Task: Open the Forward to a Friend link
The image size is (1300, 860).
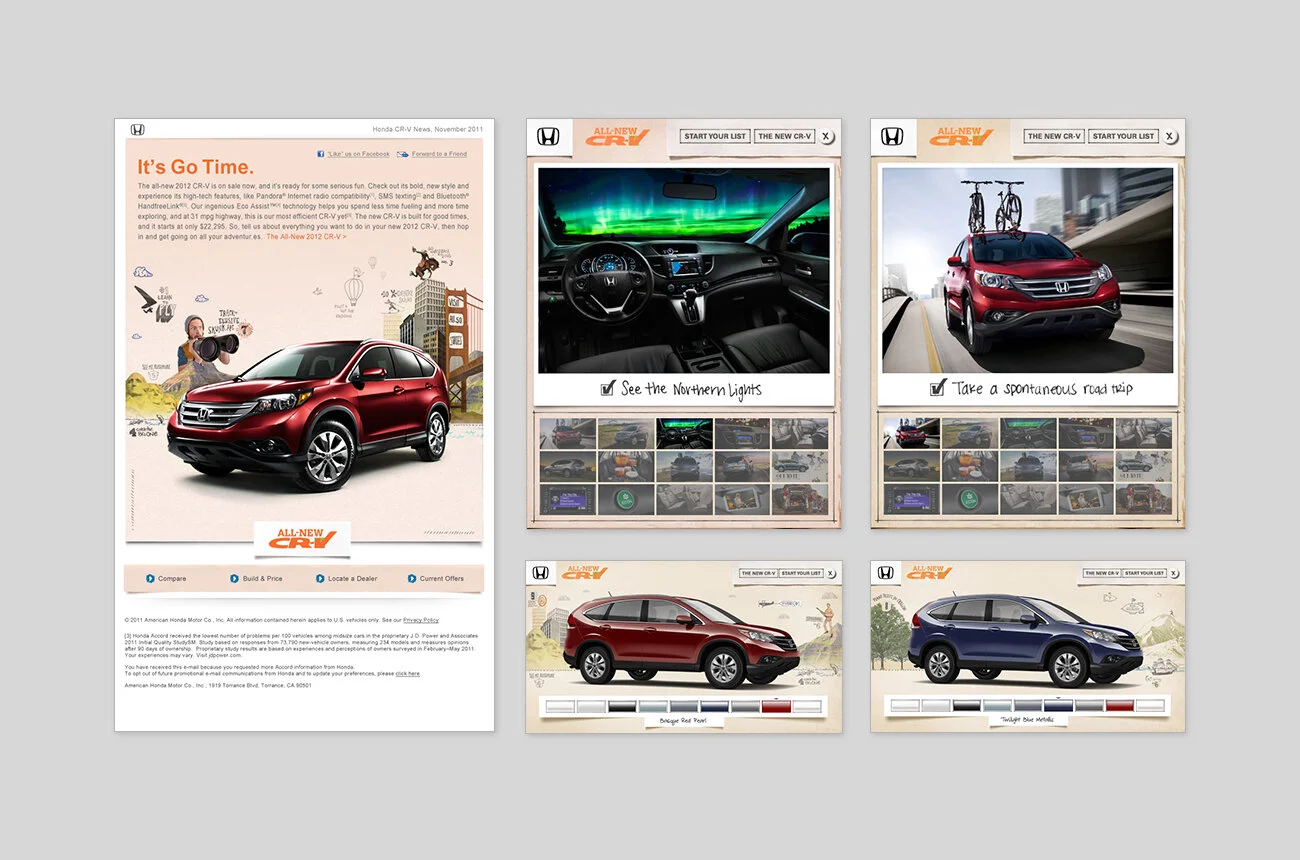Action: pyautogui.click(x=439, y=154)
